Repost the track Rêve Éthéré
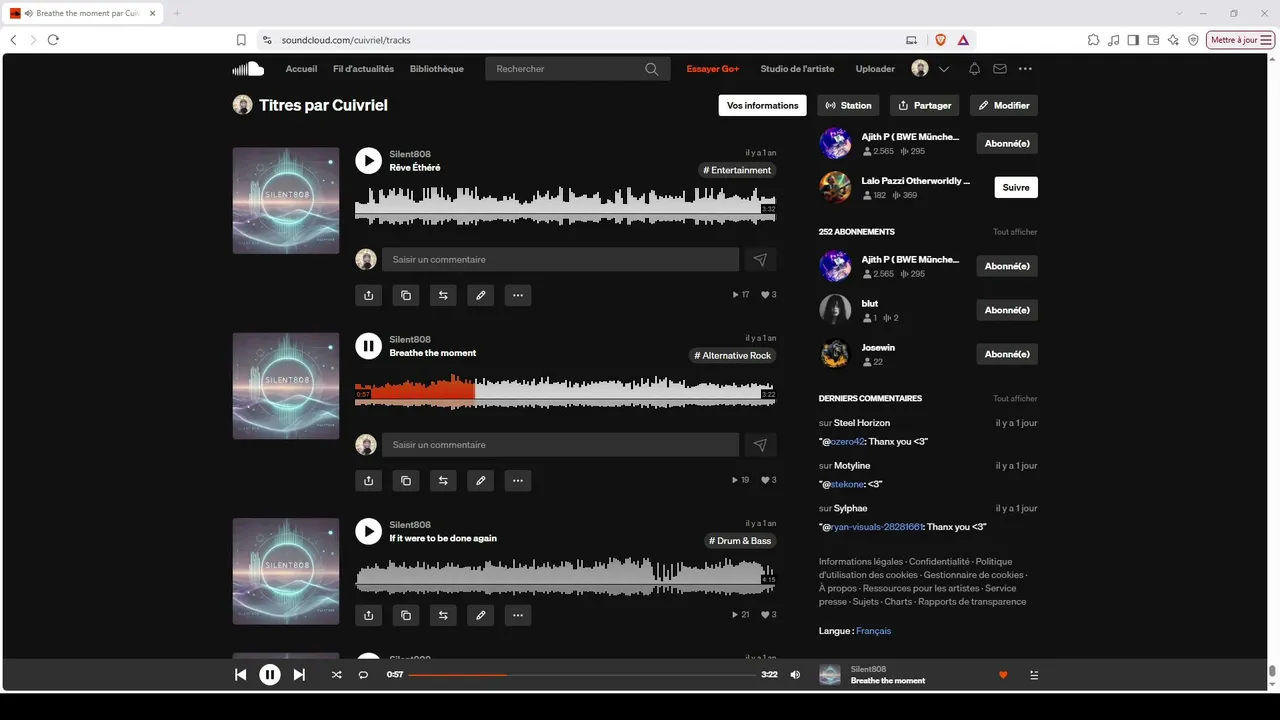1280x720 pixels. pyautogui.click(x=443, y=295)
